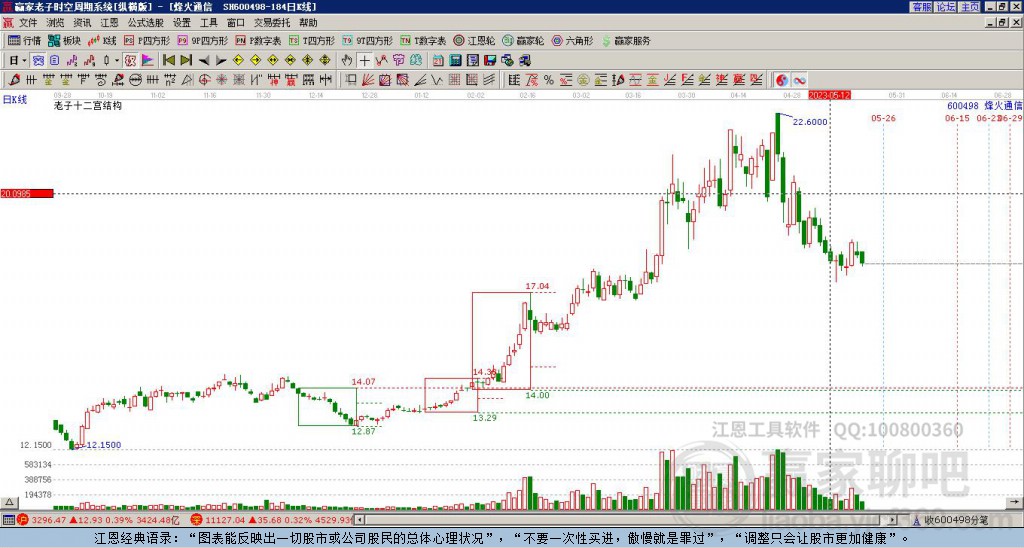This screenshot has width=1024, height=548.
Task: Select the pencil drawing tool
Action: coord(14,80)
